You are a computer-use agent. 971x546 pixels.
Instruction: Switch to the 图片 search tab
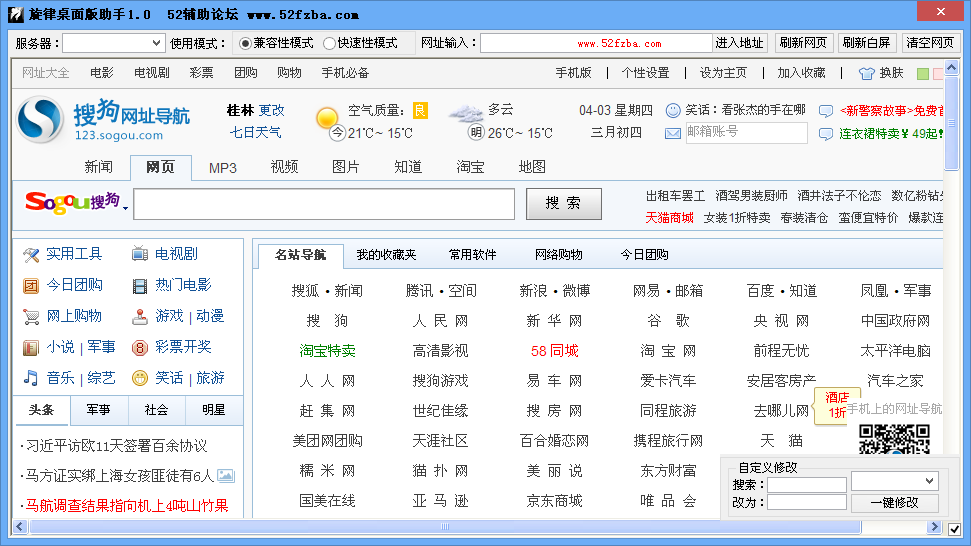[346, 167]
